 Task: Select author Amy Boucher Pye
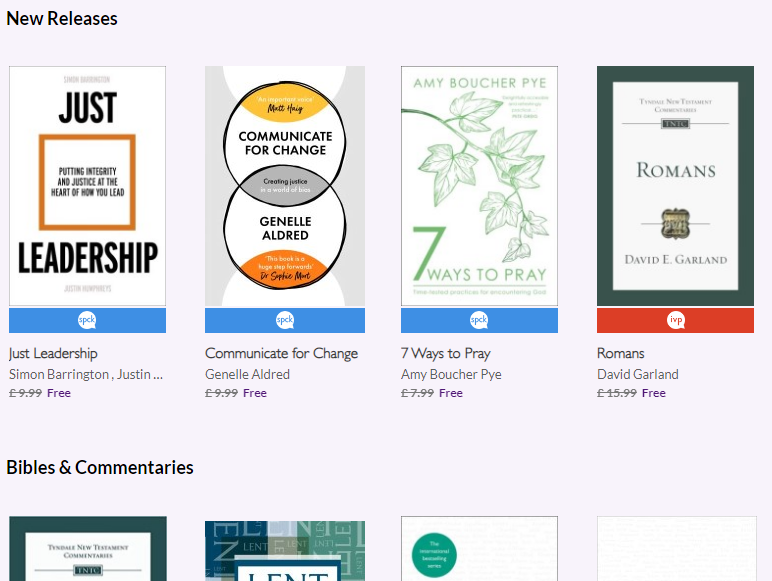pyautogui.click(x=451, y=375)
